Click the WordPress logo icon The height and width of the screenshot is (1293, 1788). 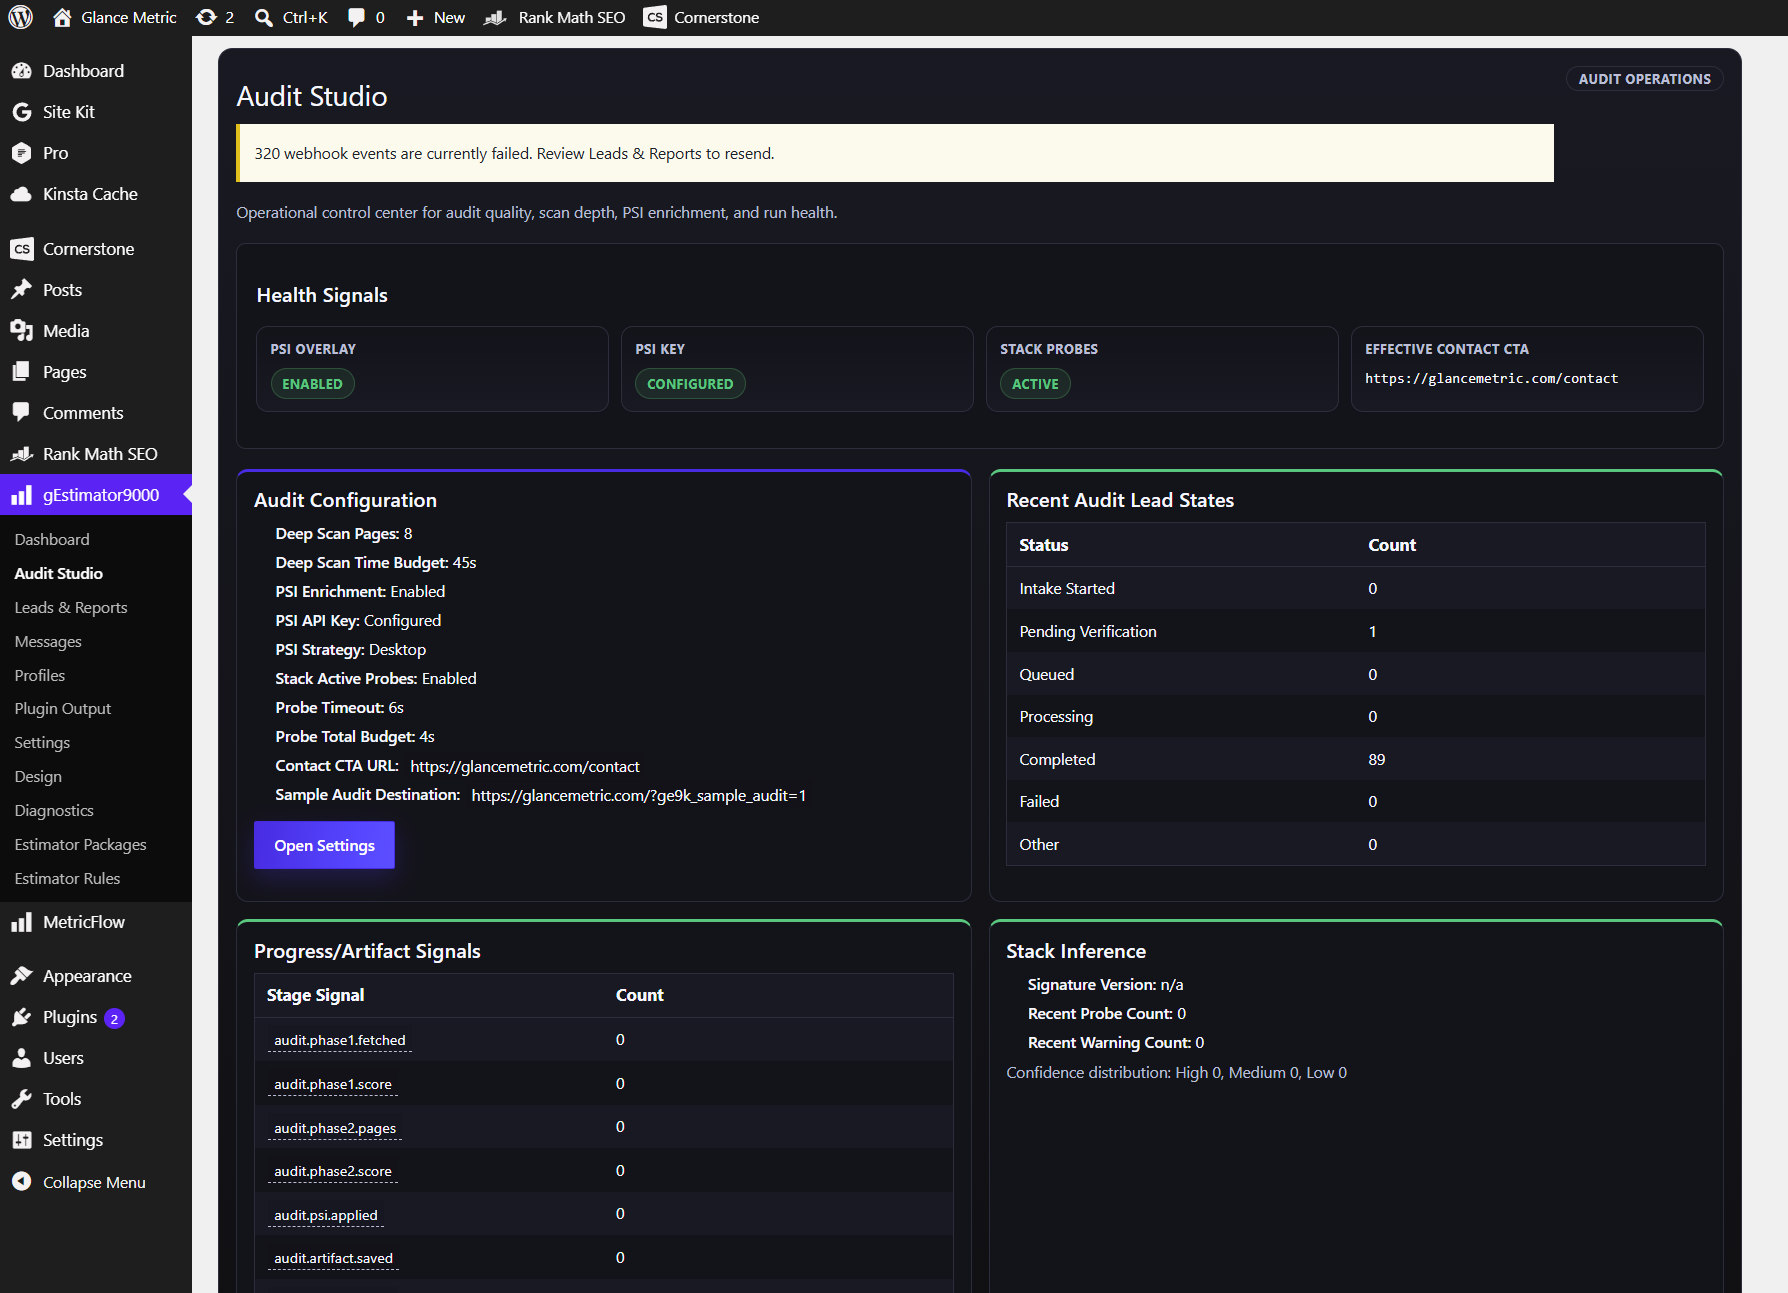(x=21, y=17)
